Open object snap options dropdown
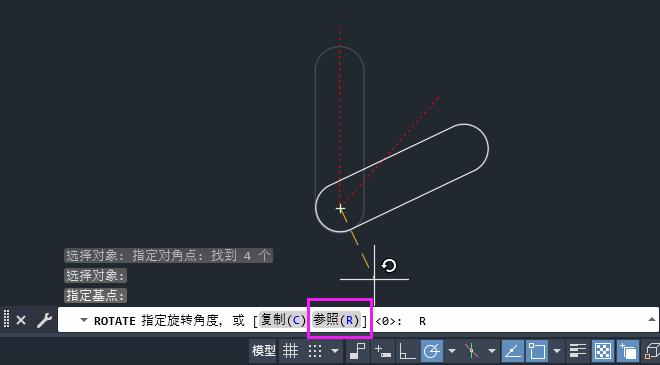 pyautogui.click(x=557, y=351)
